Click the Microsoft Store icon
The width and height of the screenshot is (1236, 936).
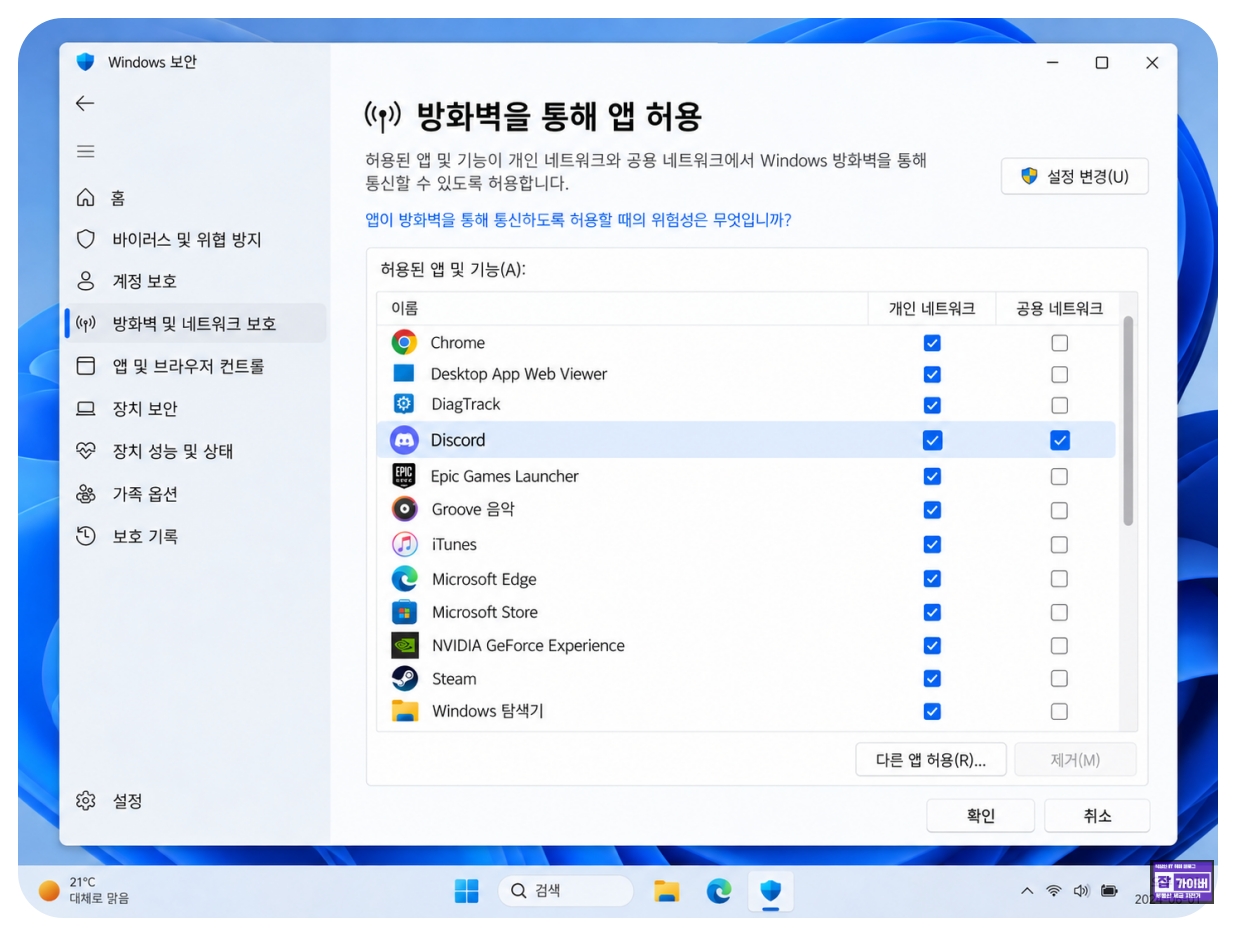[x=404, y=612]
